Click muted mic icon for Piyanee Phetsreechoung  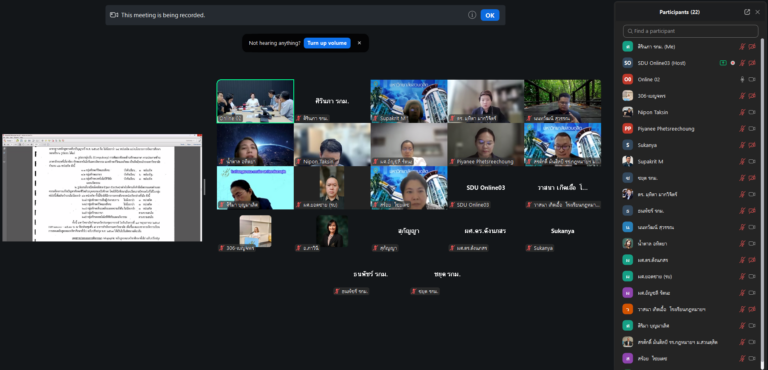click(742, 129)
